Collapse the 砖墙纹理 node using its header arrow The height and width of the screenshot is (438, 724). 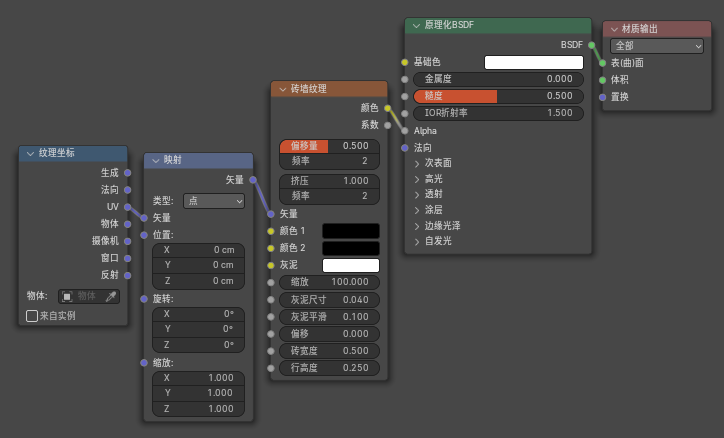coord(281,89)
